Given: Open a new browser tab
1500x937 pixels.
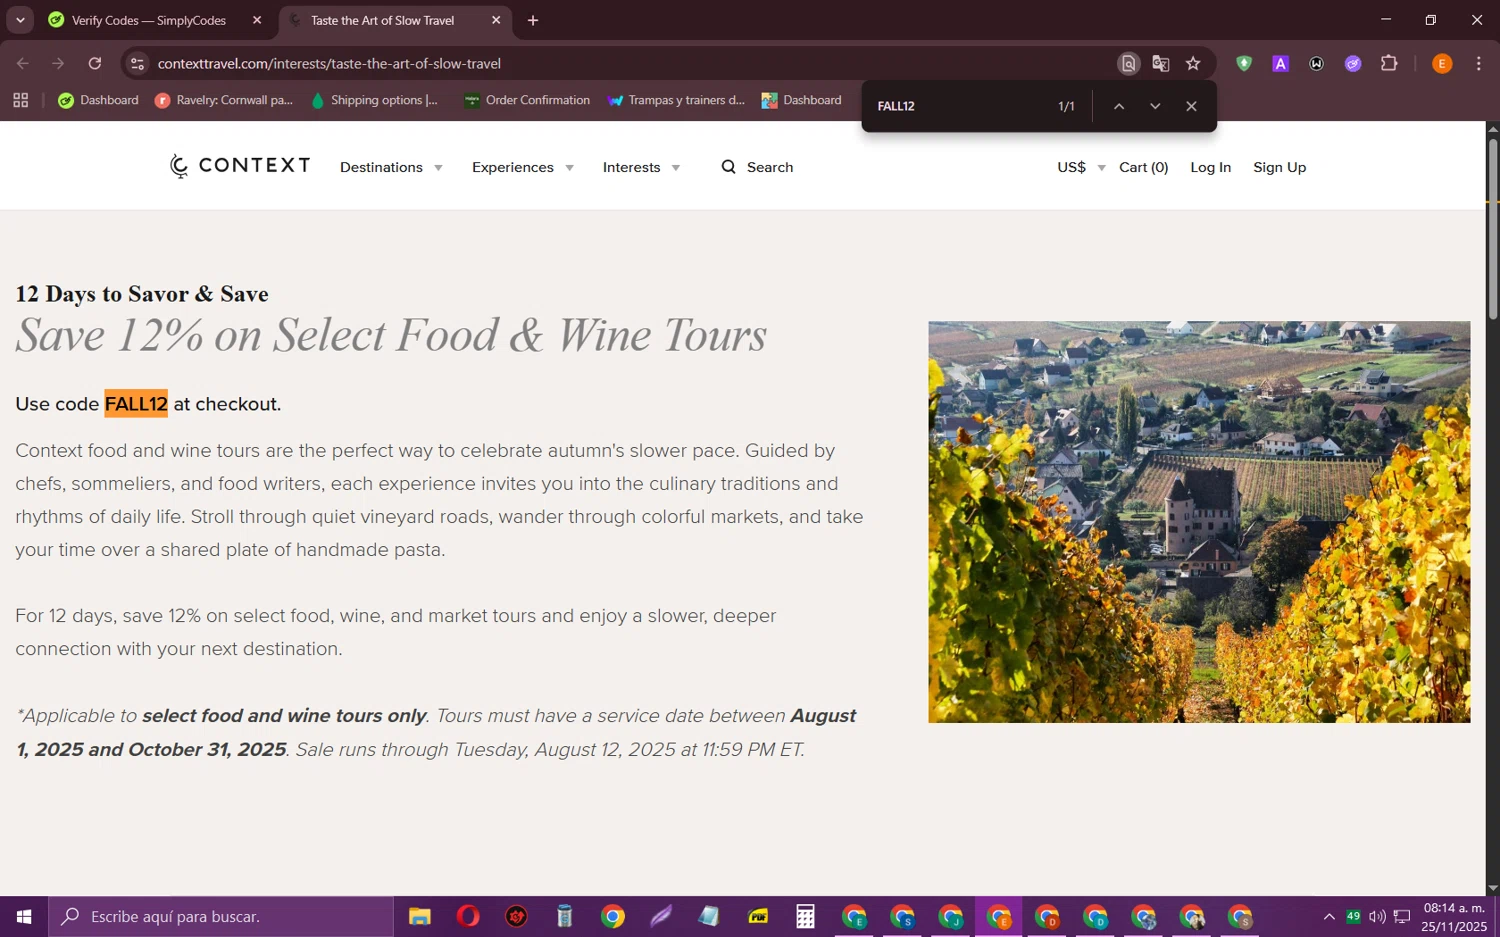Looking at the screenshot, I should pos(533,20).
